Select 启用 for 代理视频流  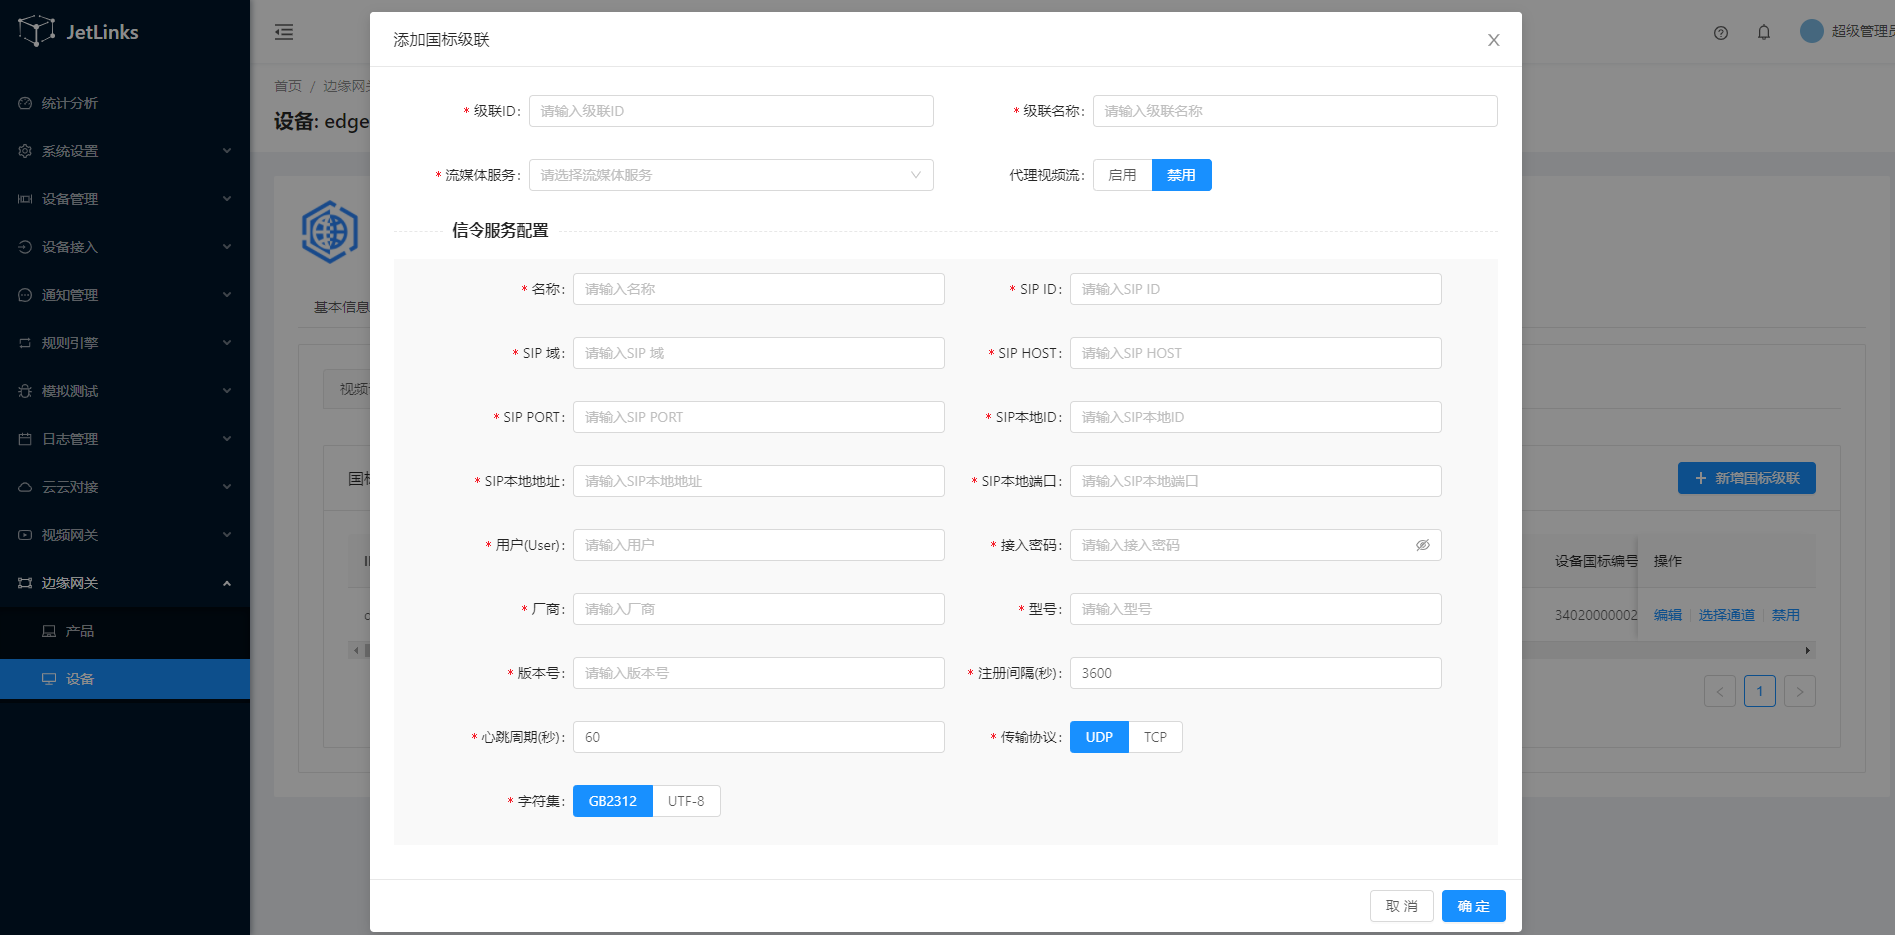click(x=1122, y=175)
